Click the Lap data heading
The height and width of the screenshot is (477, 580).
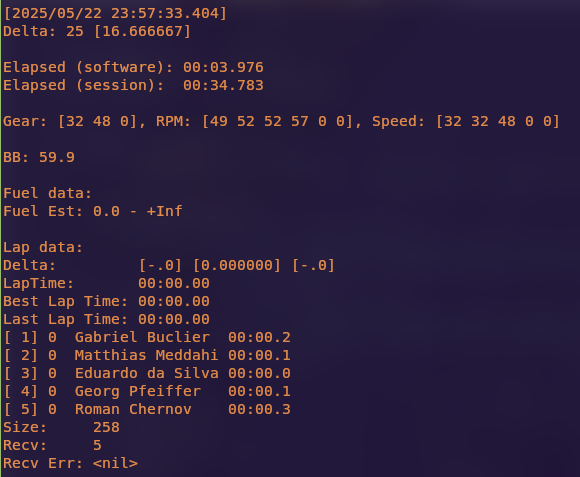point(43,247)
